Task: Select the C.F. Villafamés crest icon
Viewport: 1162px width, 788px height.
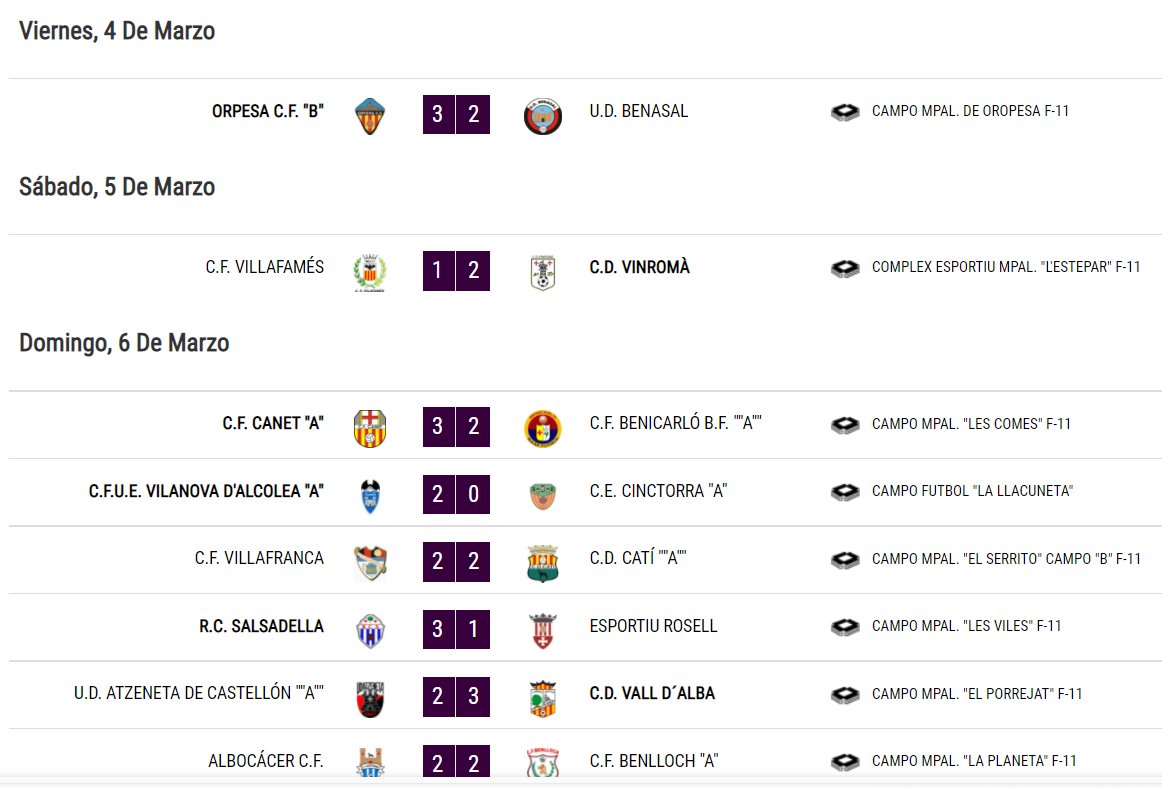Action: 370,272
